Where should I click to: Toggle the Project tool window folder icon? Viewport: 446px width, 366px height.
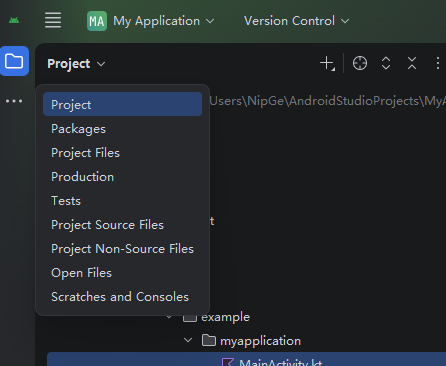click(14, 61)
